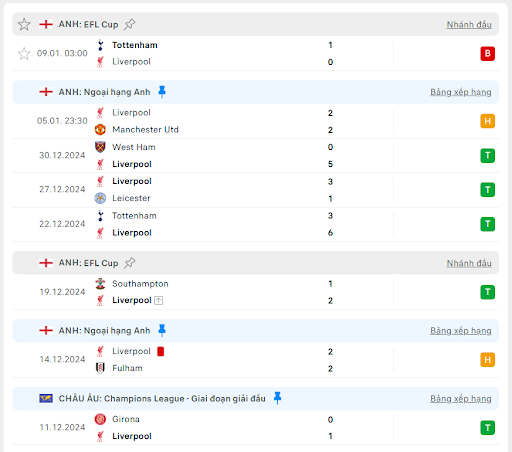Click the advancing arrow icon beside Liverpool
This screenshot has width=512, height=452.
pos(159,301)
